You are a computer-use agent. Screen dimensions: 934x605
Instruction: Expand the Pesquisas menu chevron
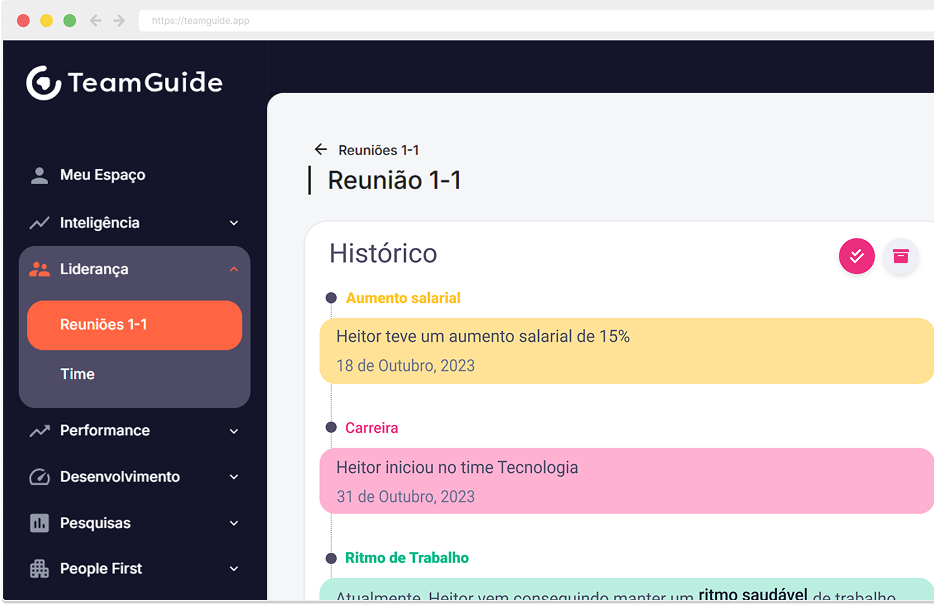click(234, 523)
